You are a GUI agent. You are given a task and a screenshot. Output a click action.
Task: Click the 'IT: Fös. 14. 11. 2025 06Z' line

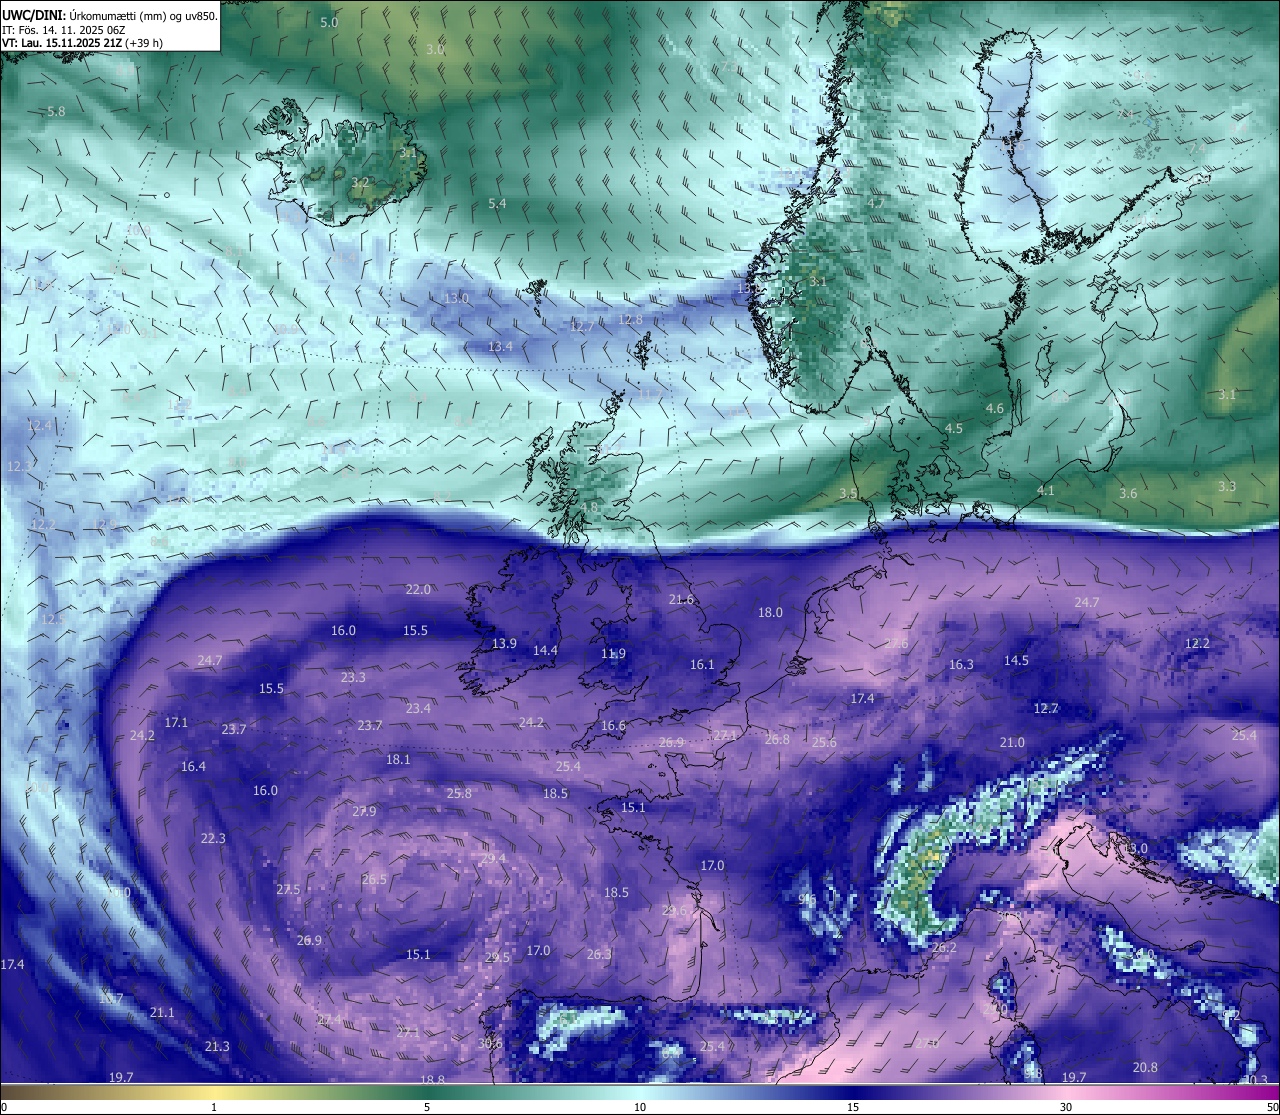[63, 29]
